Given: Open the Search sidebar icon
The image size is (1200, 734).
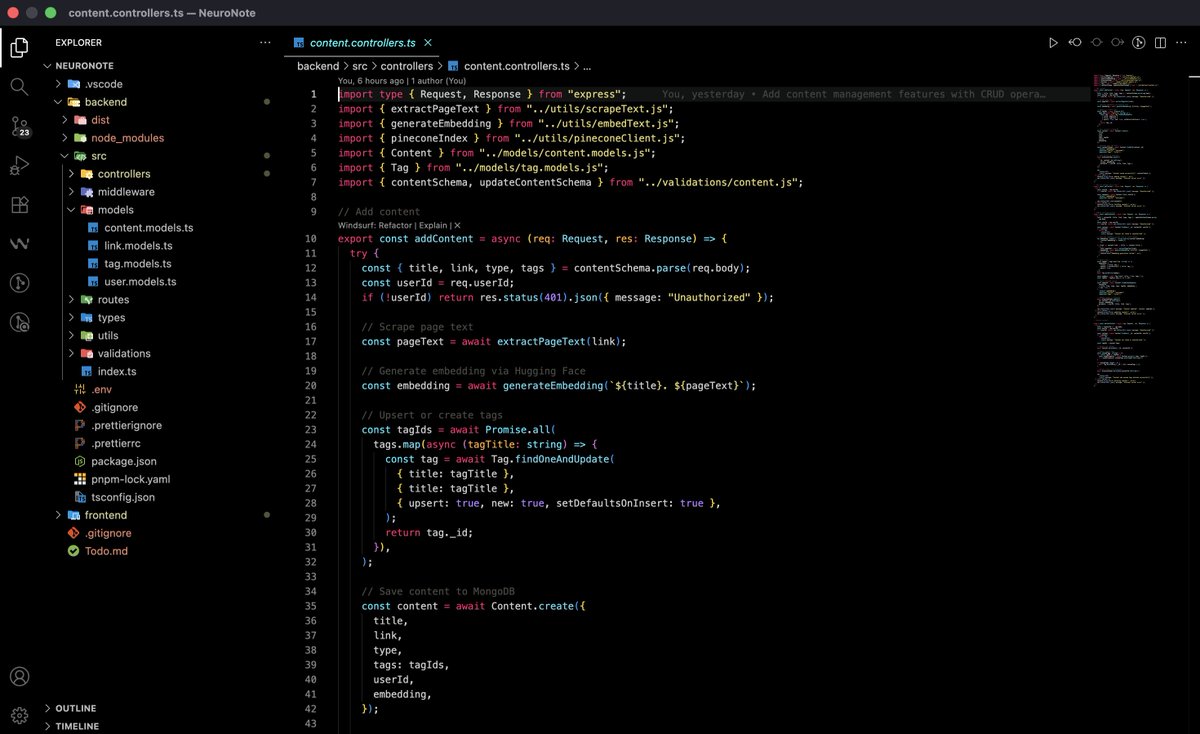Looking at the screenshot, I should point(18,86).
